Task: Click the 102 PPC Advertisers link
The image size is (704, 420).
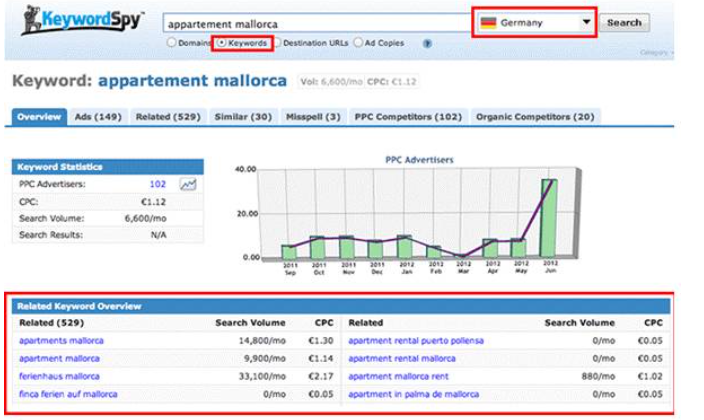Action: (x=158, y=184)
